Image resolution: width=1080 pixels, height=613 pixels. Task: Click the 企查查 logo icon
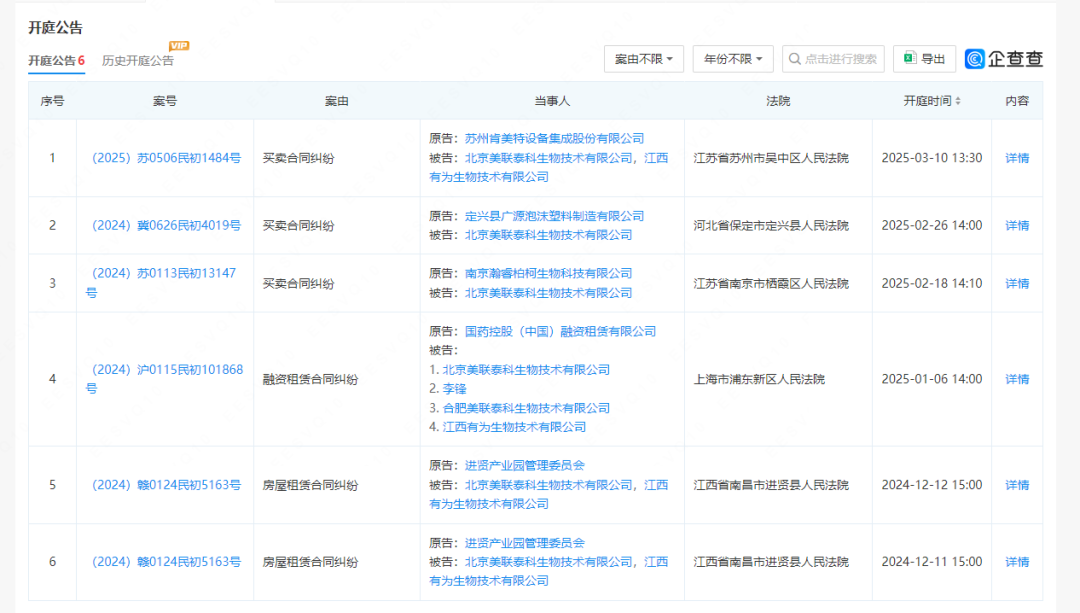(x=975, y=59)
